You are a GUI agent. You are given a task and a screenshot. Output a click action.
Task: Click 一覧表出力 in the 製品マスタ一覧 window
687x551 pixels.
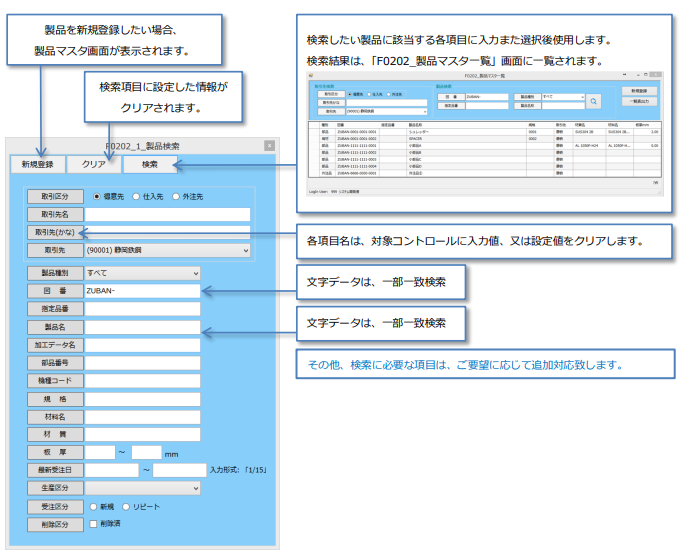point(639,101)
